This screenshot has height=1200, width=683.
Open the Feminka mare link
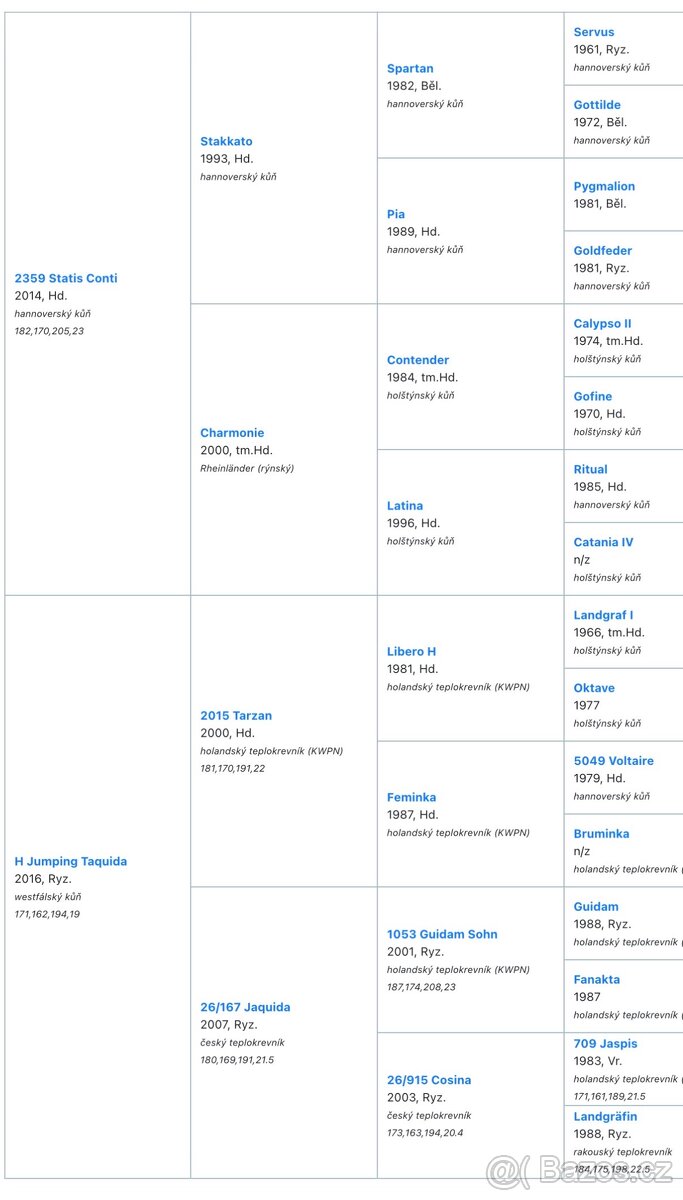pyautogui.click(x=412, y=797)
